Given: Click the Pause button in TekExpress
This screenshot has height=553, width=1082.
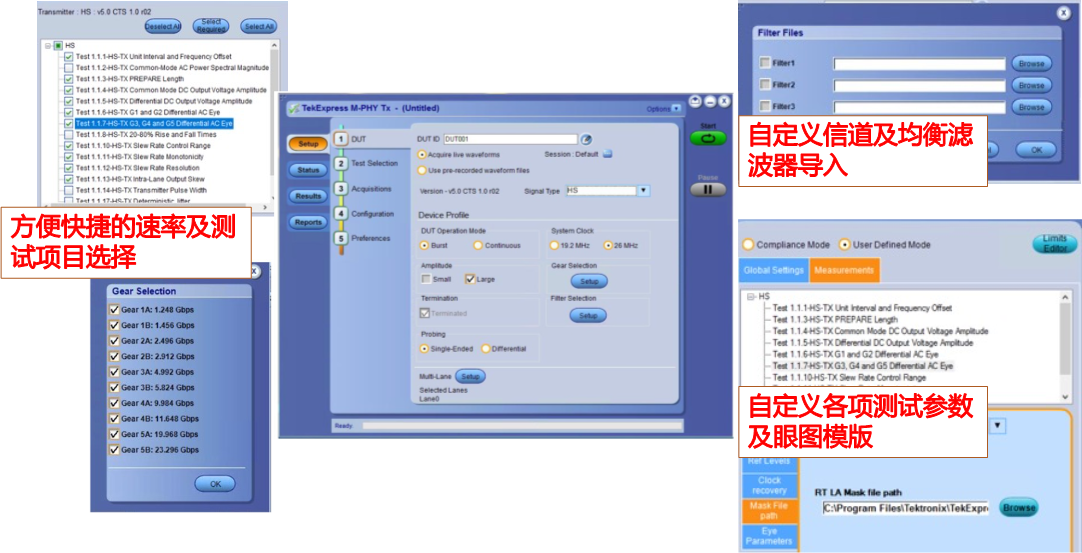Looking at the screenshot, I should pyautogui.click(x=707, y=187).
